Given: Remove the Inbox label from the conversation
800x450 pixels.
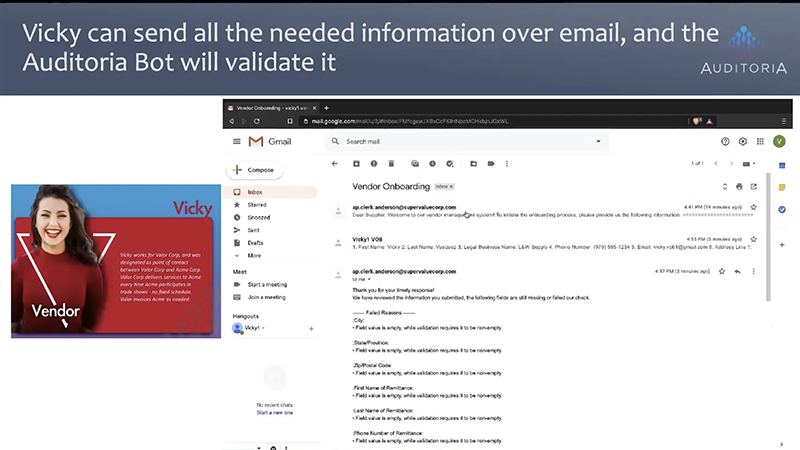Looking at the screenshot, I should click(x=451, y=187).
